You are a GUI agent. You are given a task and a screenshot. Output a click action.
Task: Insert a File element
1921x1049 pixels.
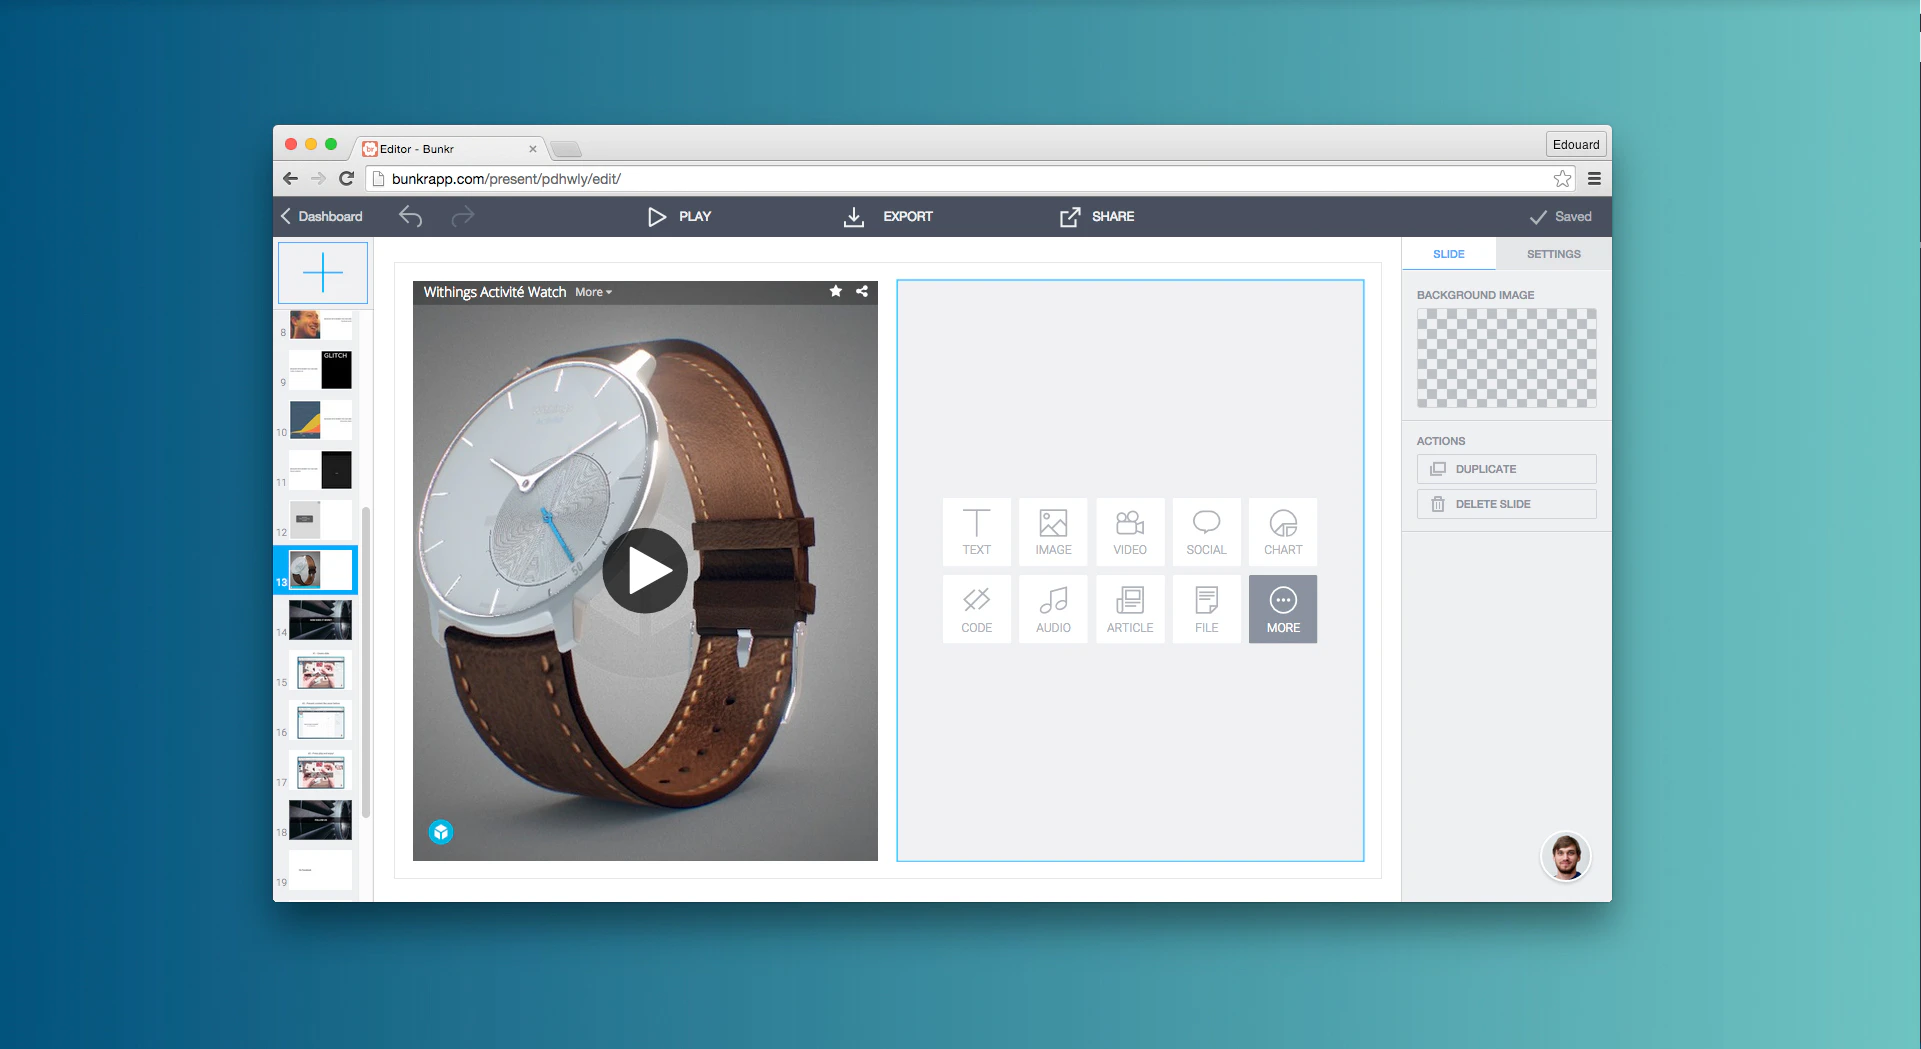pos(1206,609)
